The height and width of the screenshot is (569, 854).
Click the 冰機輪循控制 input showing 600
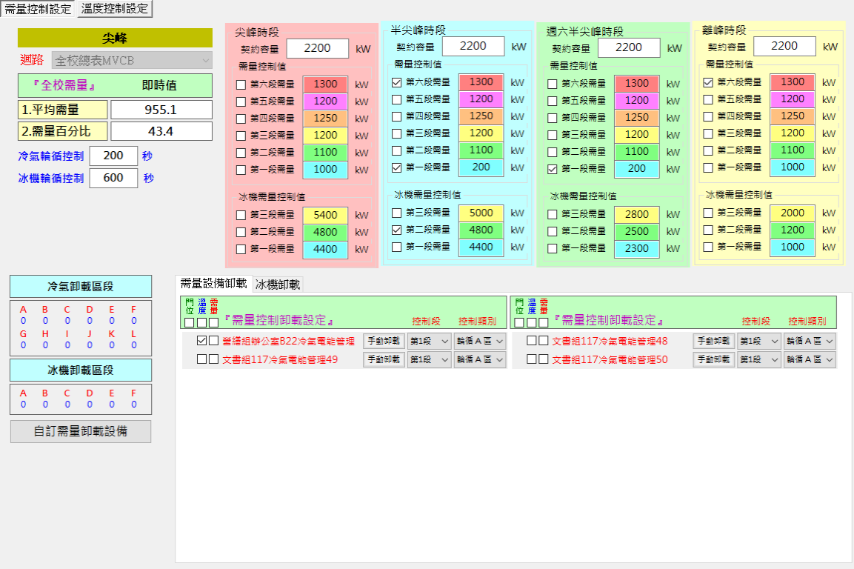click(113, 178)
